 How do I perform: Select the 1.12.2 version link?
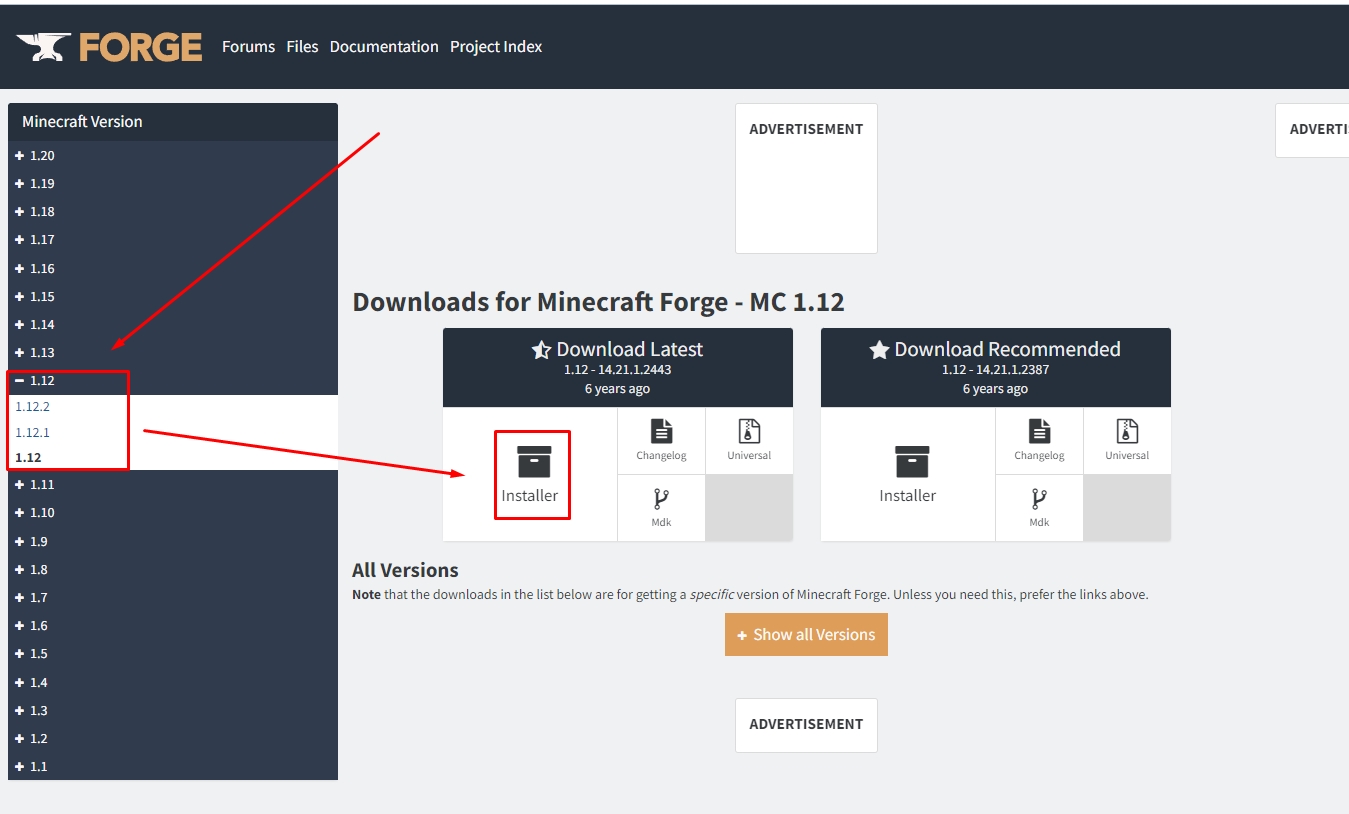pos(32,407)
